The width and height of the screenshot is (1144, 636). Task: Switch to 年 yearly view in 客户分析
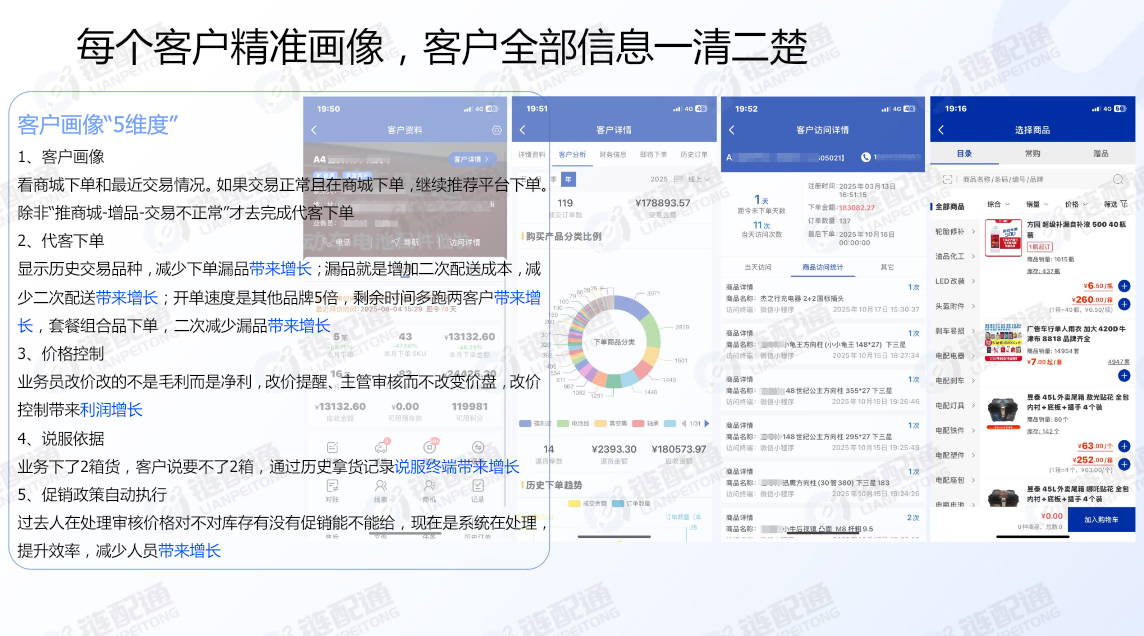(x=567, y=180)
